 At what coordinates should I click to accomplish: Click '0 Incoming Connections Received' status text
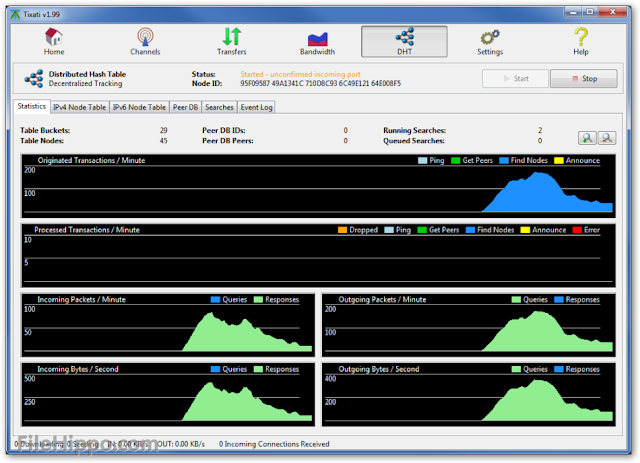[x=274, y=444]
